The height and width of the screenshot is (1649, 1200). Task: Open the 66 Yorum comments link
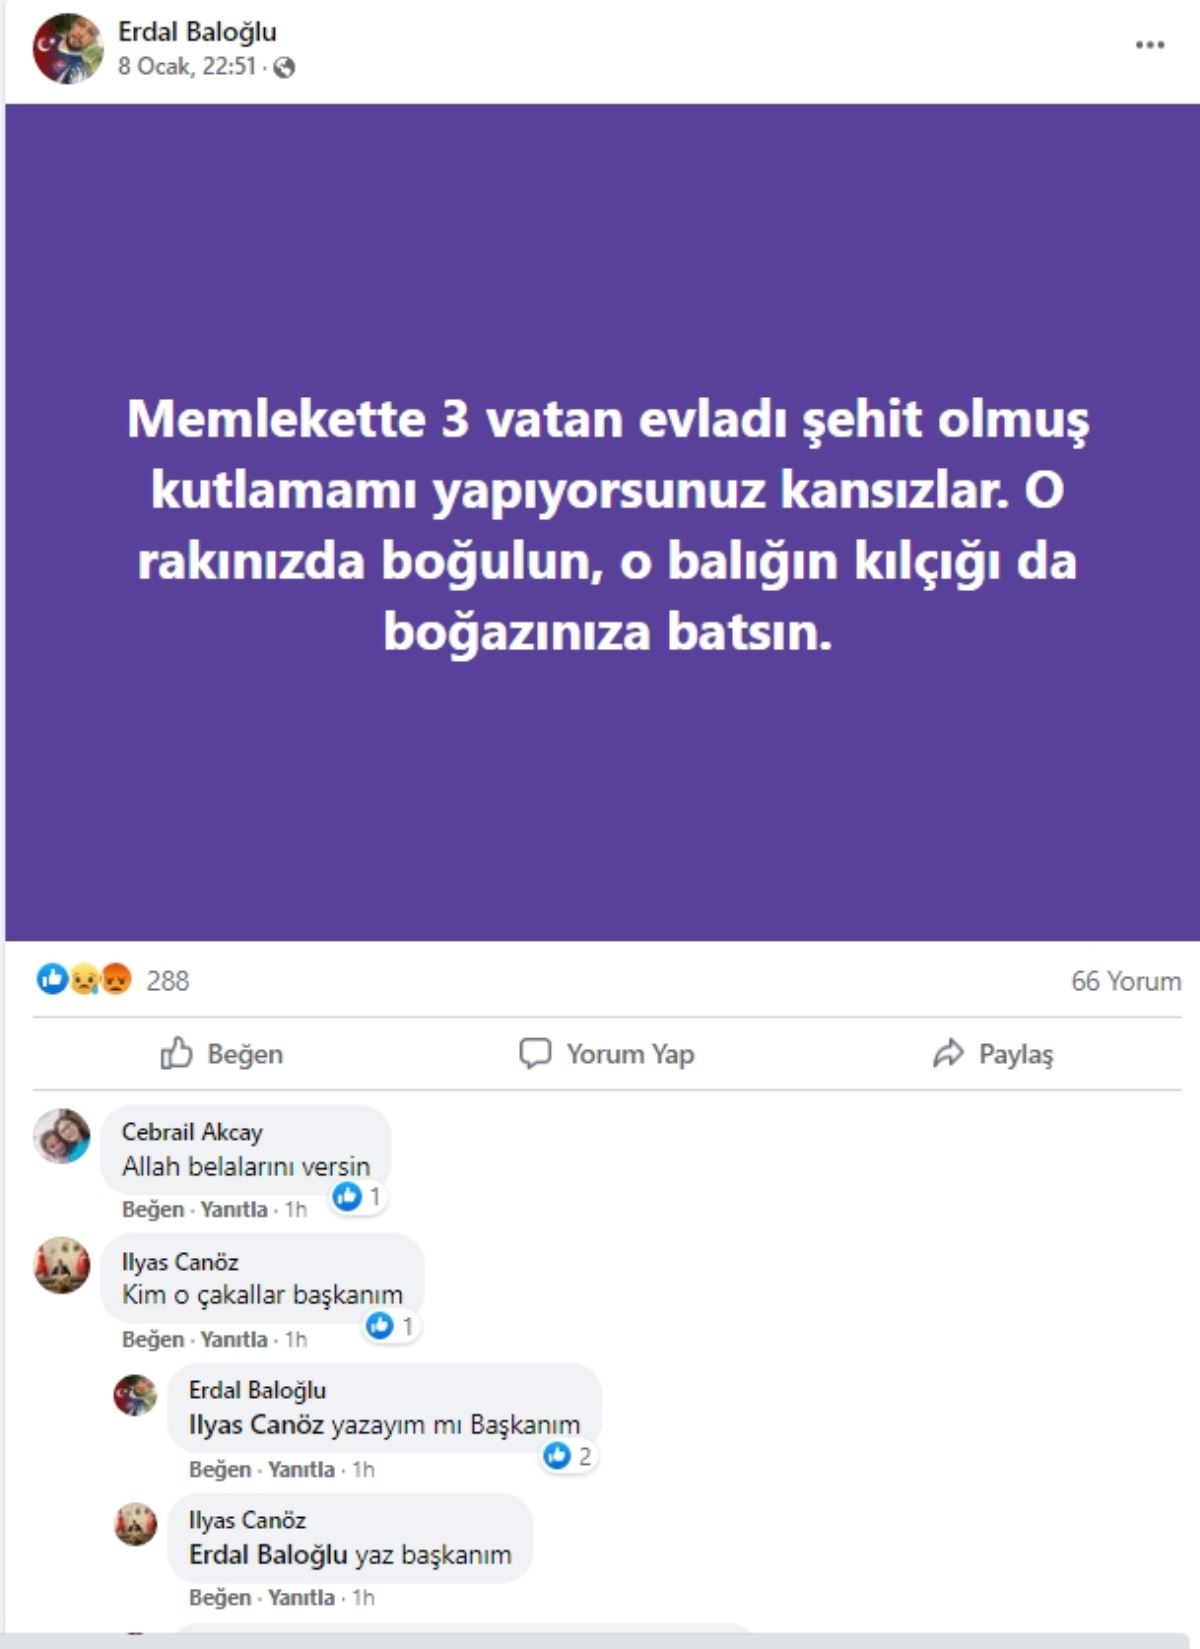tap(1125, 981)
